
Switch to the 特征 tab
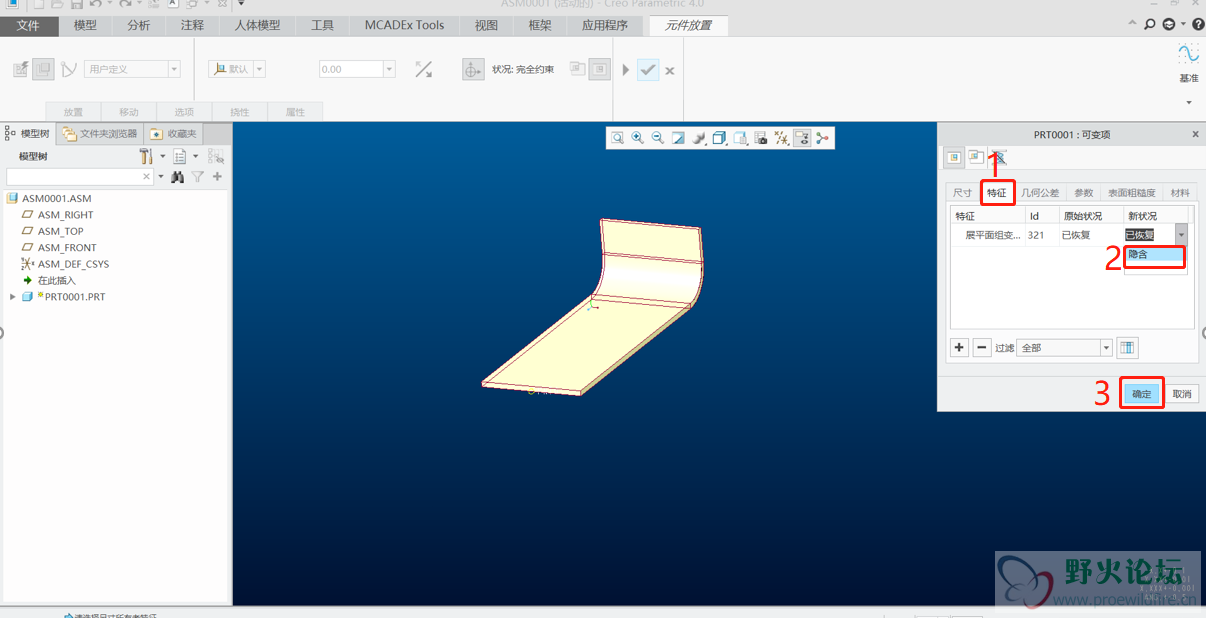996,193
